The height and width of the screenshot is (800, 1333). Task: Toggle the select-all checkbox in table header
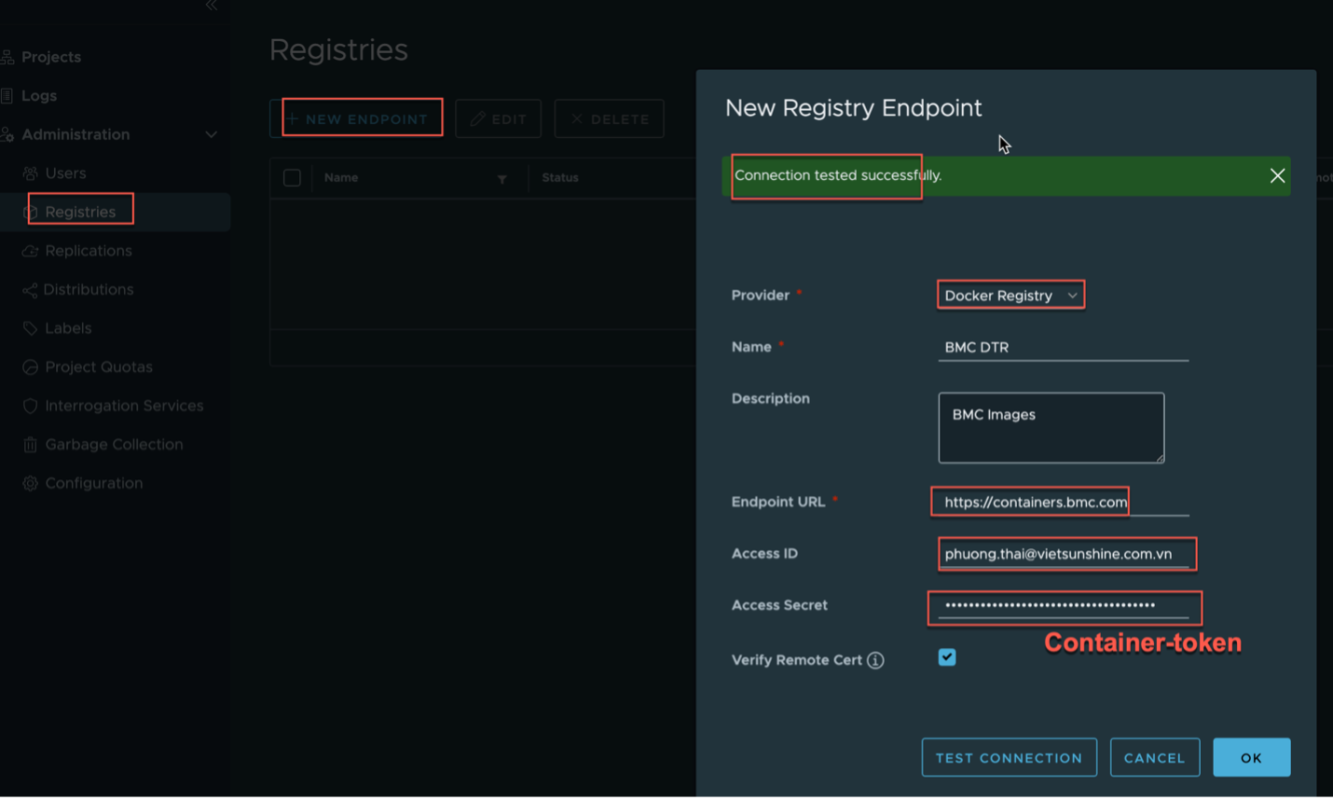click(292, 178)
